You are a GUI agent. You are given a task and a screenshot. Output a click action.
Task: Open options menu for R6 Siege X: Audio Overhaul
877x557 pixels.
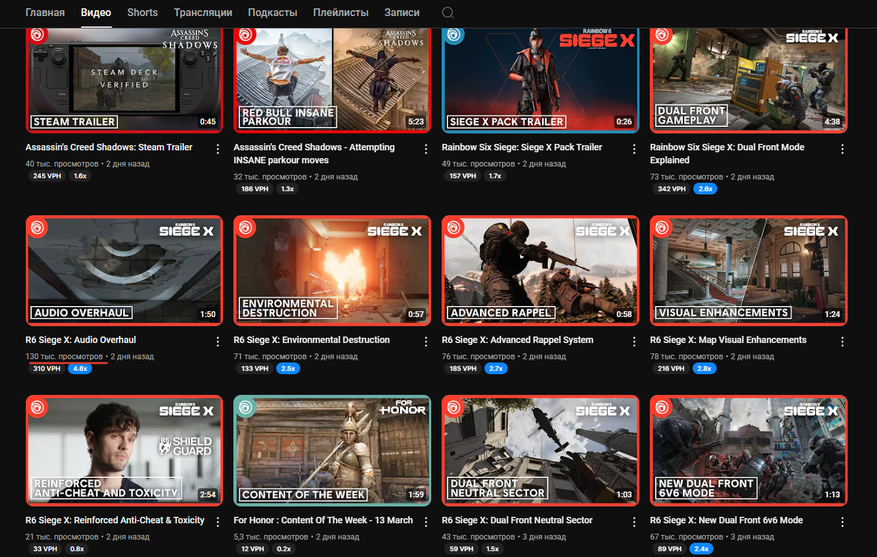tap(218, 341)
